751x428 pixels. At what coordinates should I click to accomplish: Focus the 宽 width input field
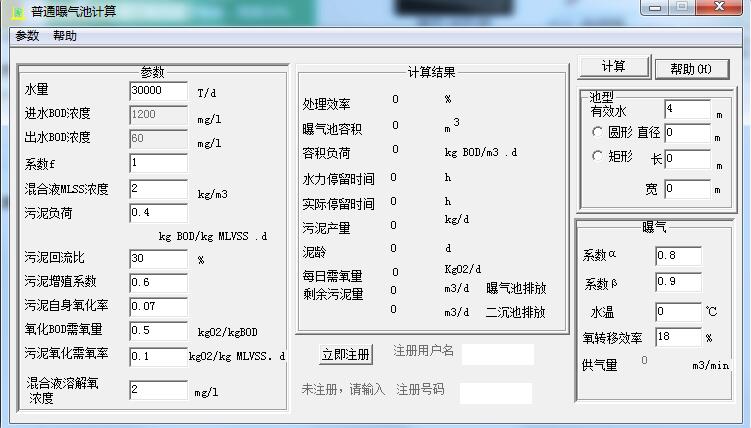[x=687, y=189]
